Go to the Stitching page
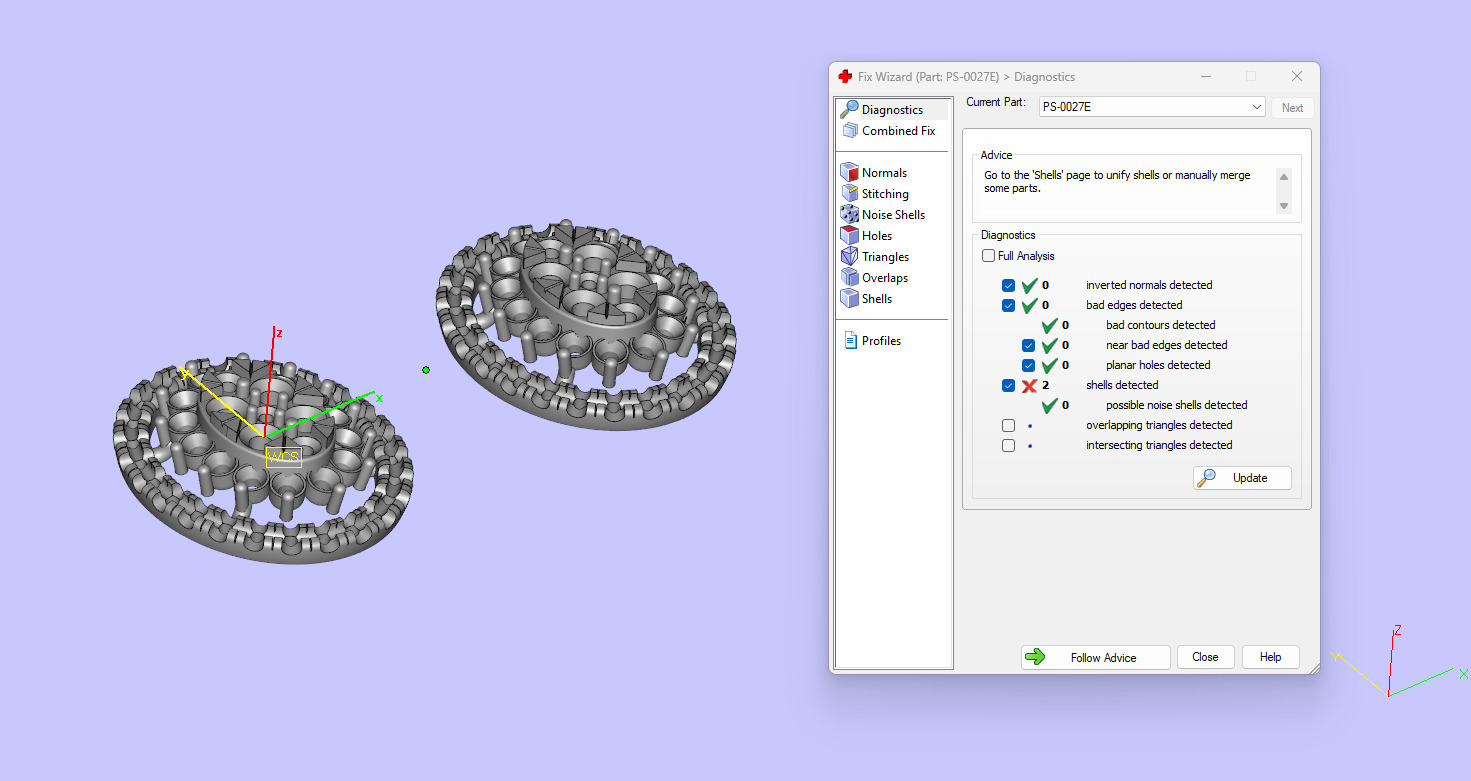1471x781 pixels. (x=885, y=193)
